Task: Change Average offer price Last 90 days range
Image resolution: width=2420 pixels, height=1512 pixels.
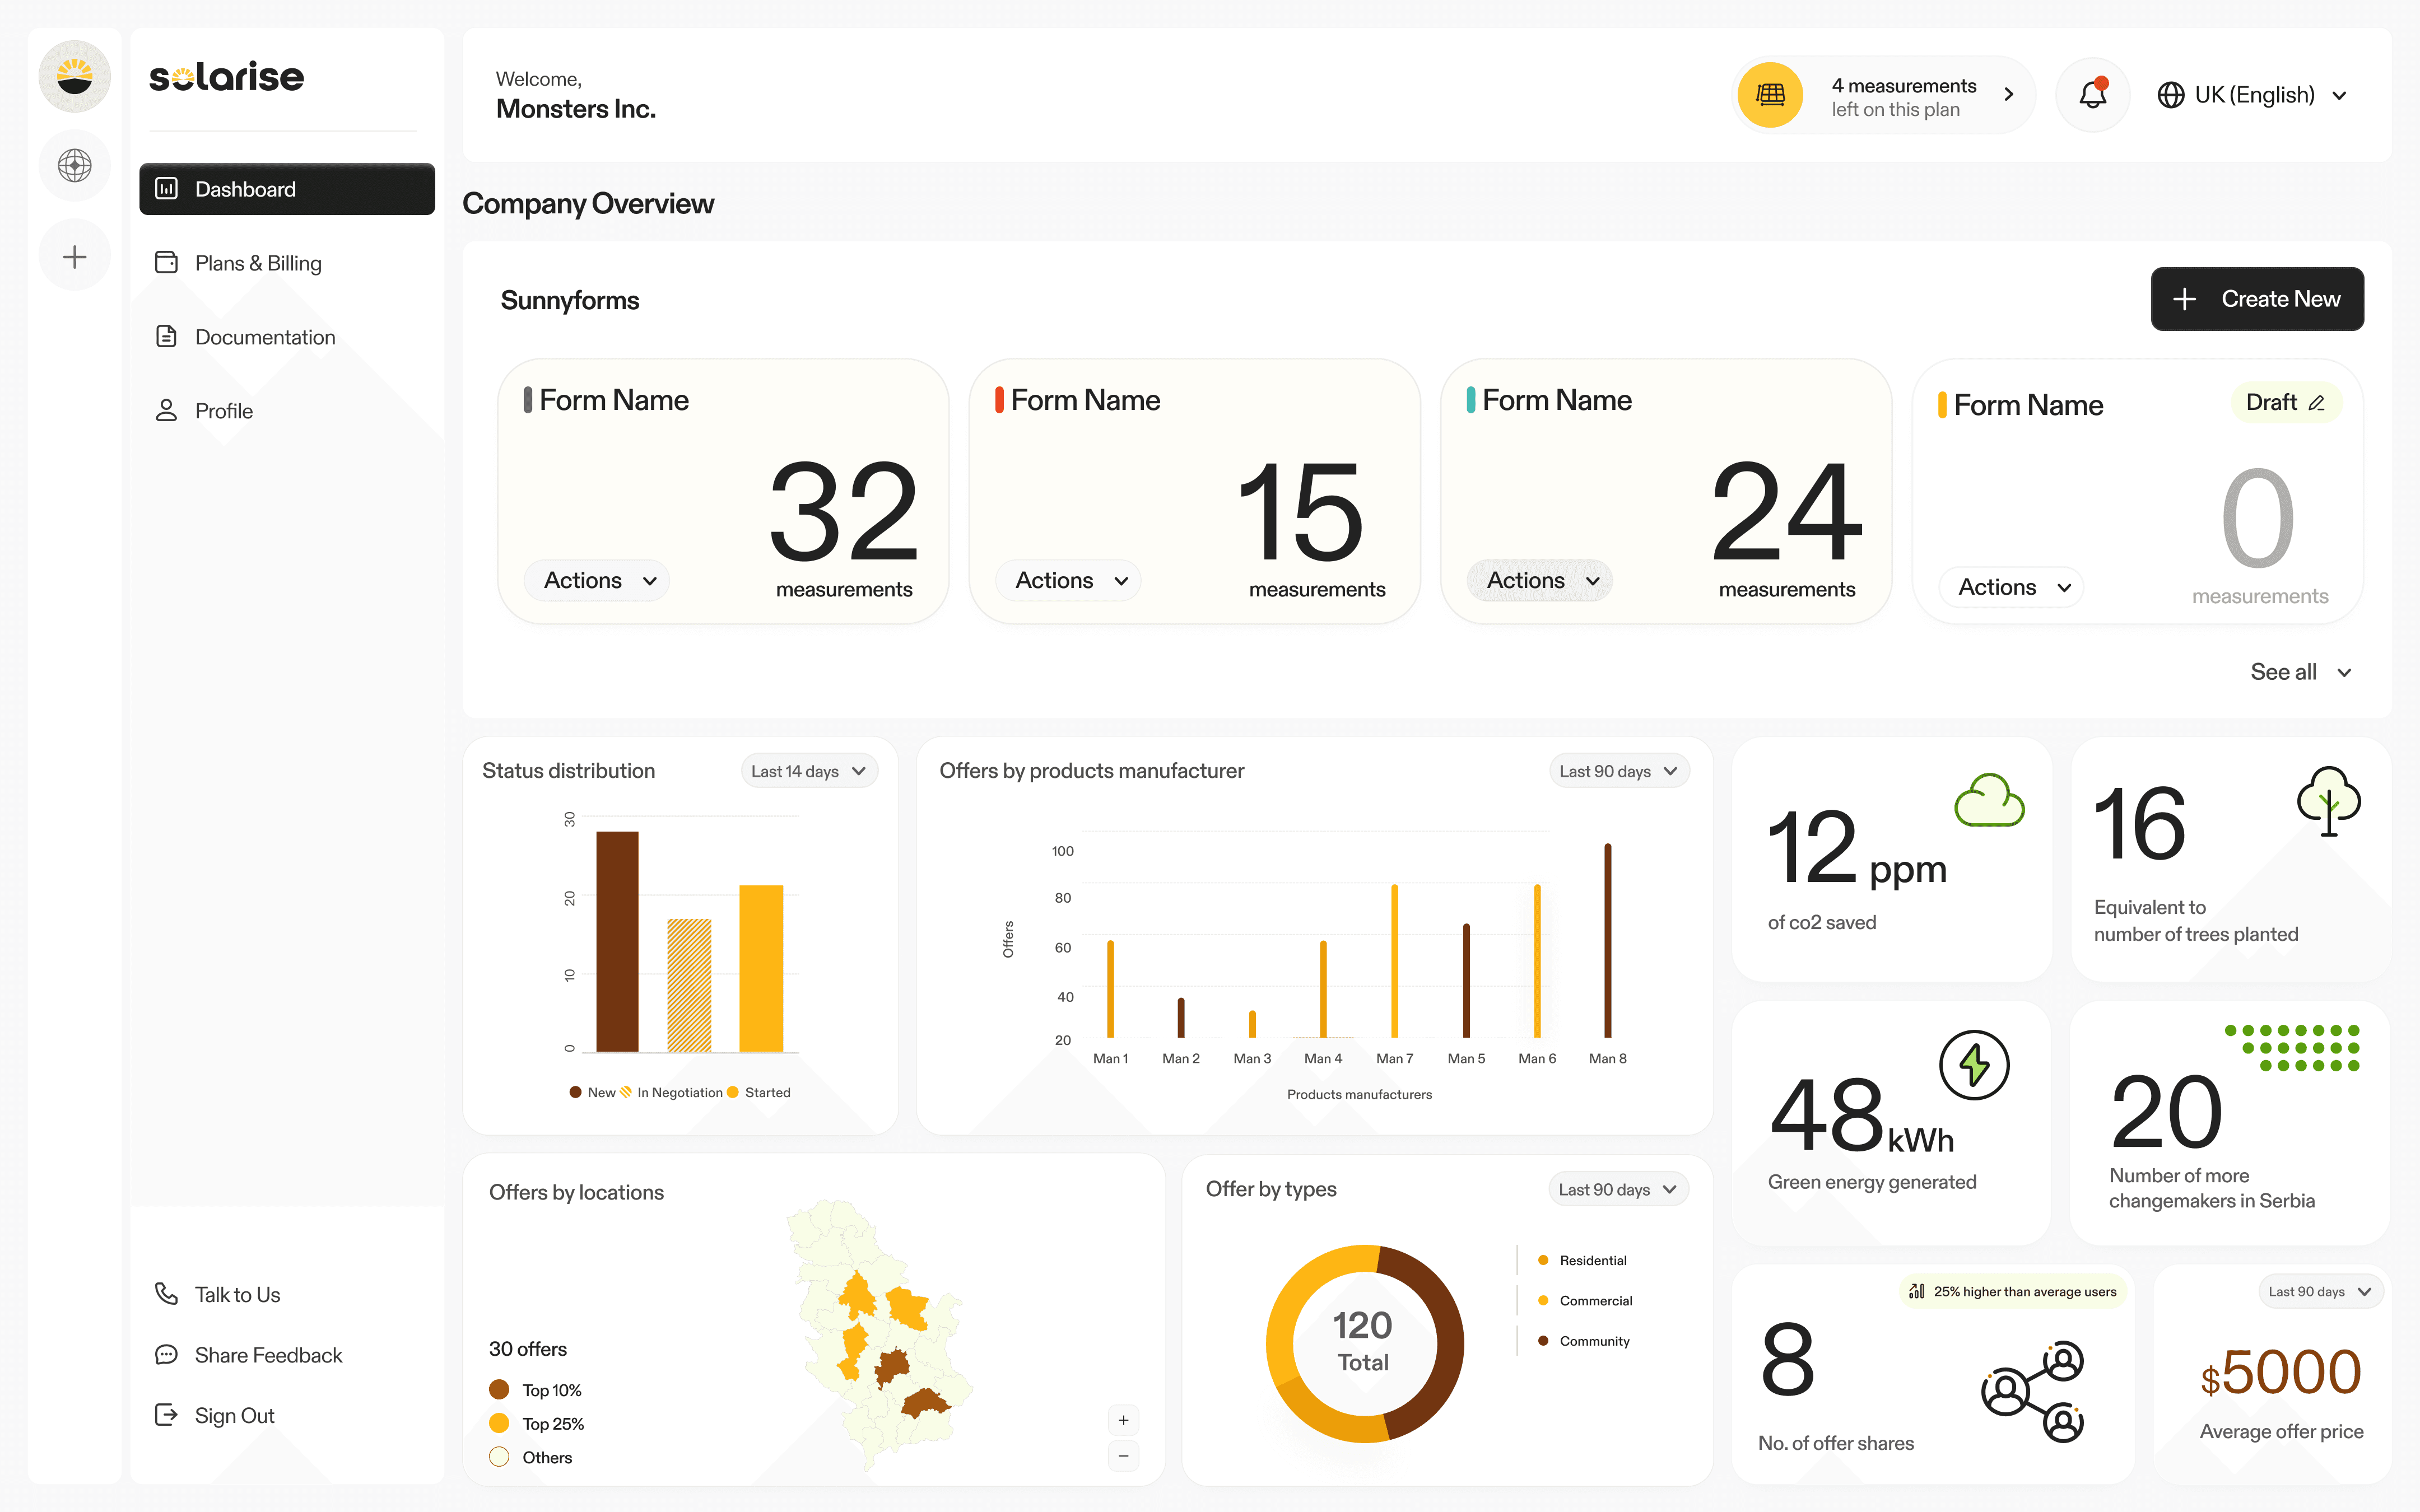Action: coord(2320,1291)
